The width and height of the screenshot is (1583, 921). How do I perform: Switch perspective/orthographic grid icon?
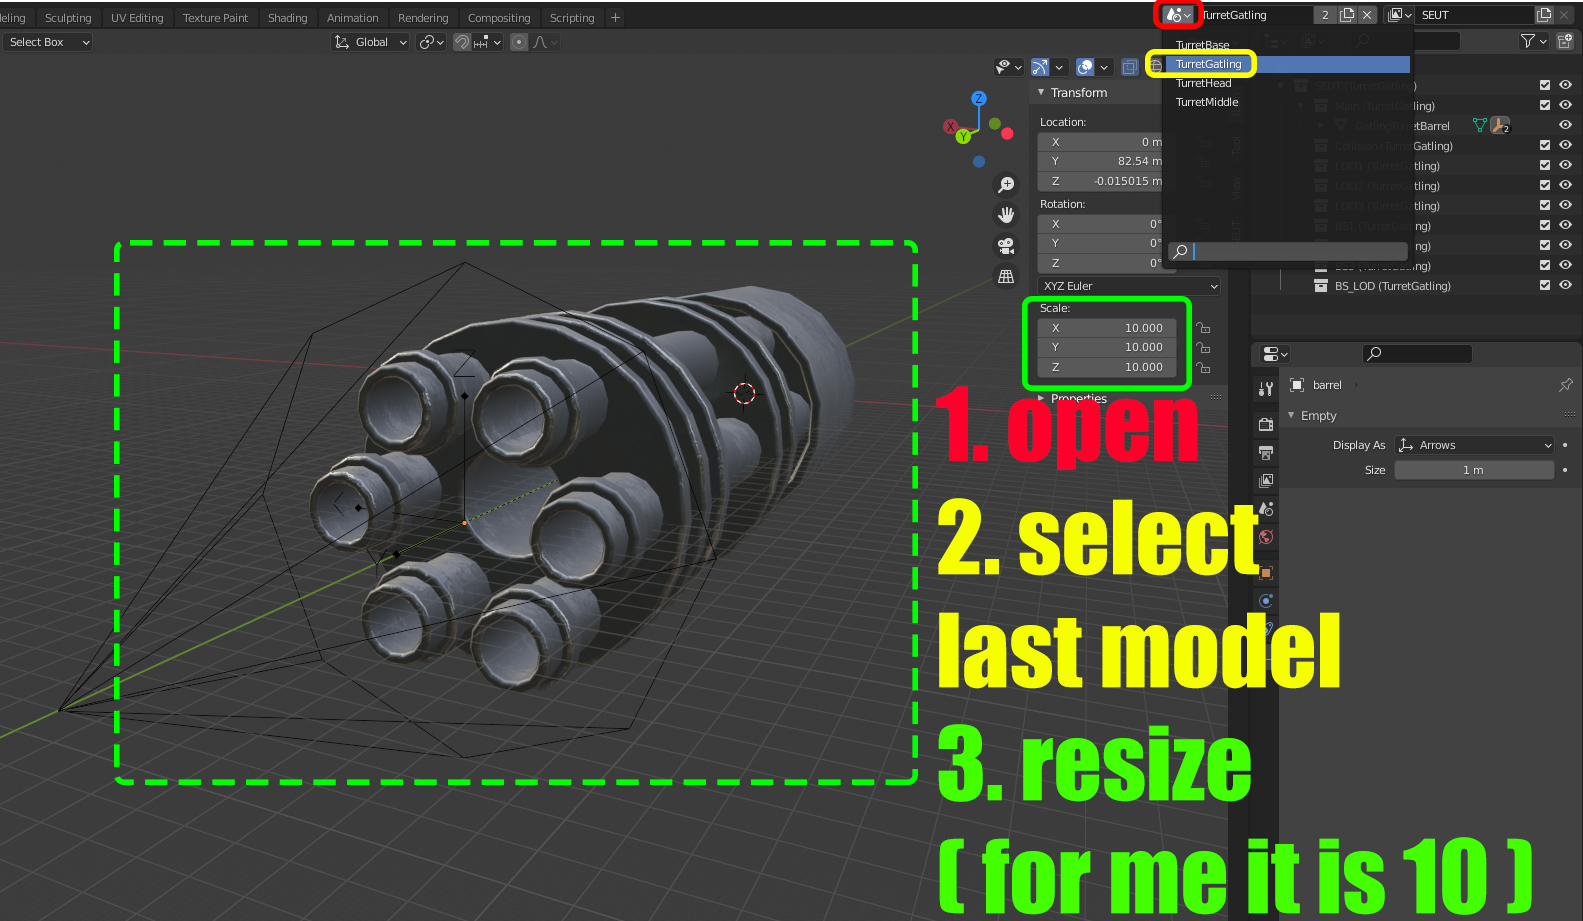(1006, 277)
